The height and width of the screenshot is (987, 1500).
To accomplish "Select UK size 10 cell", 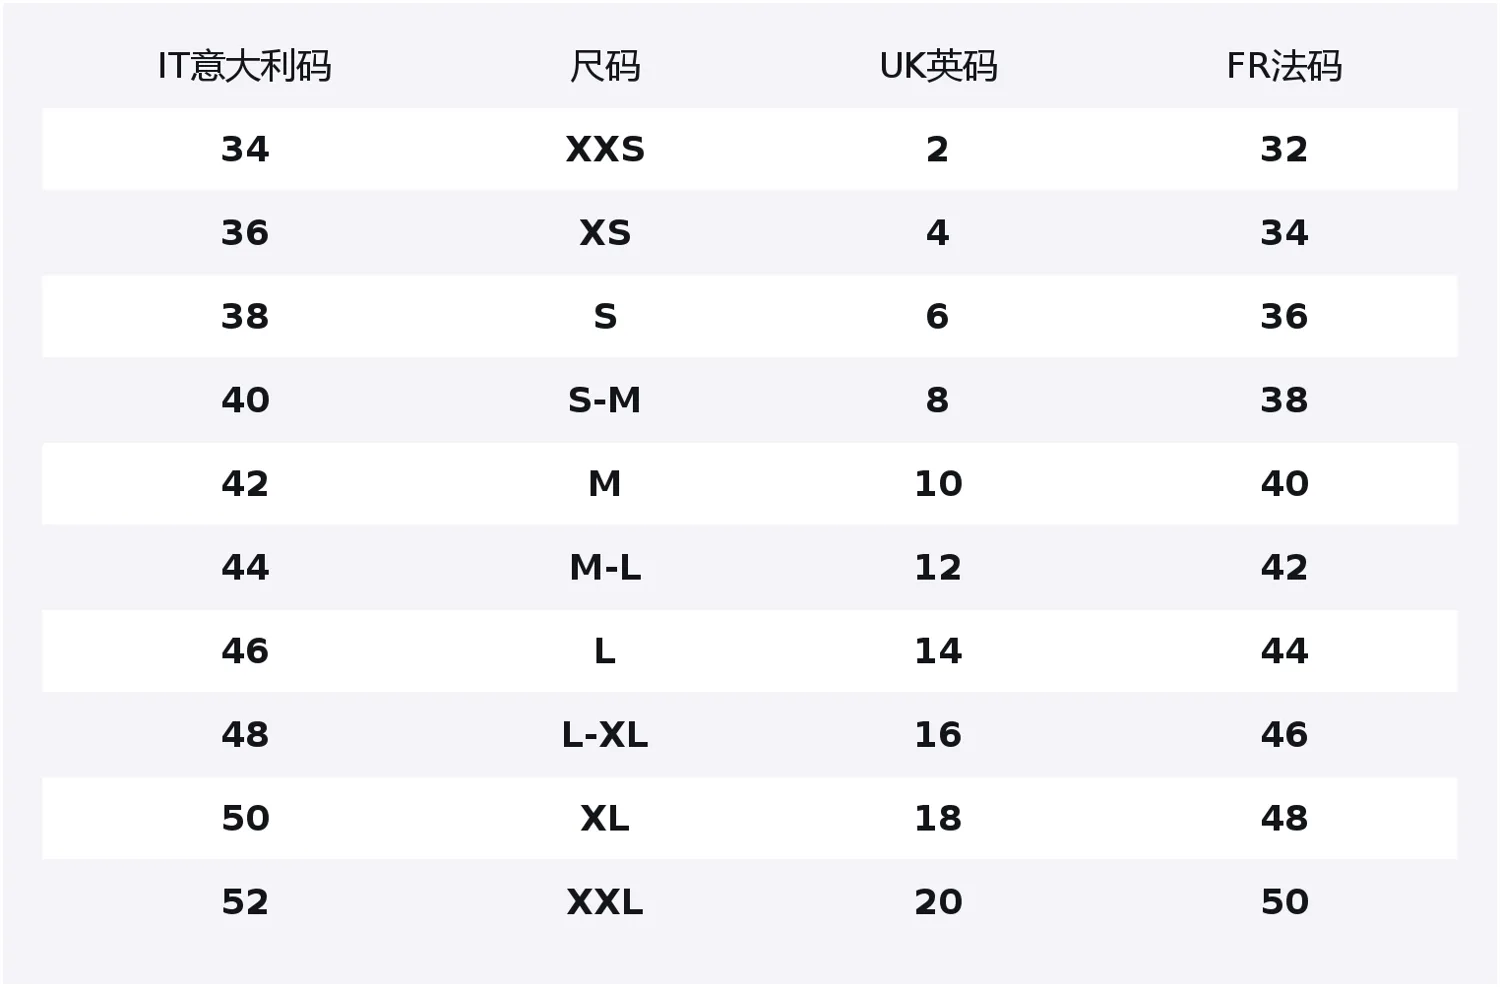I will [938, 484].
